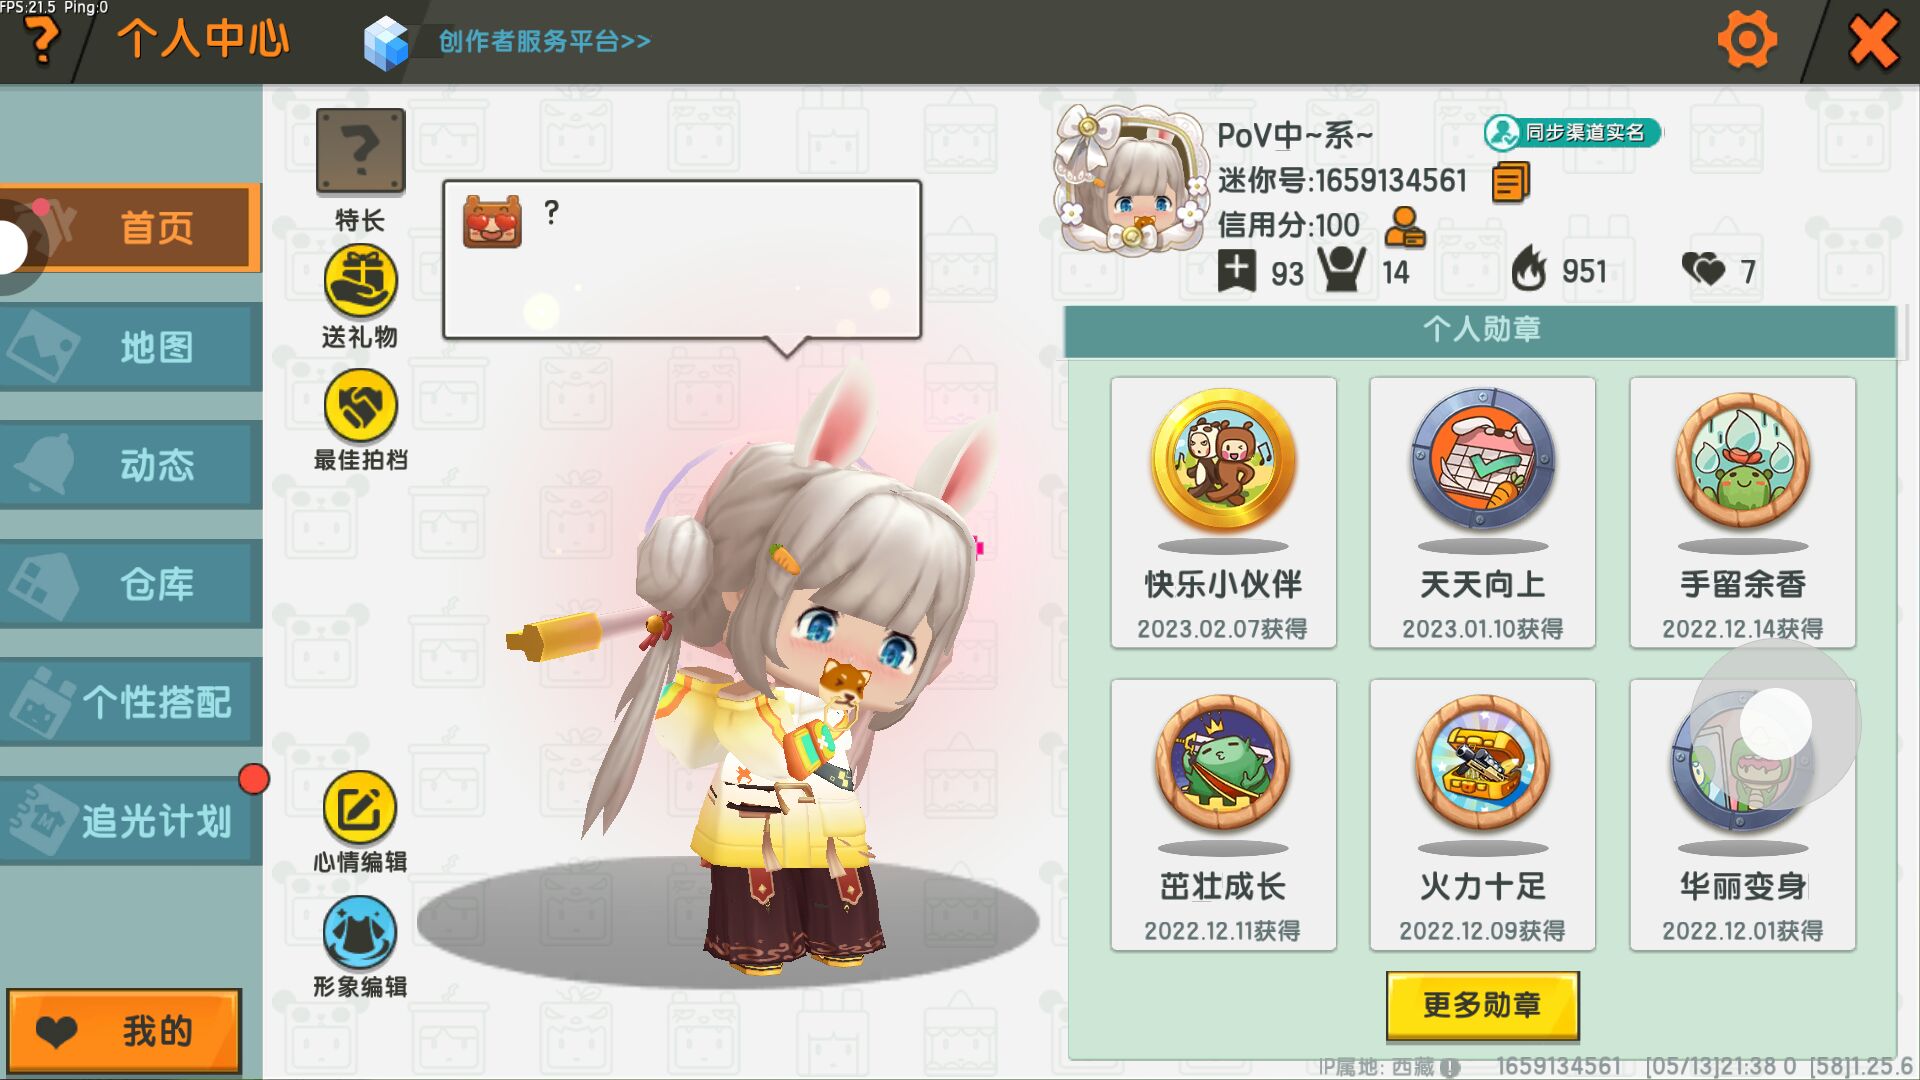Click the 特长 question block icon
This screenshot has height=1080, width=1920.
coord(360,151)
